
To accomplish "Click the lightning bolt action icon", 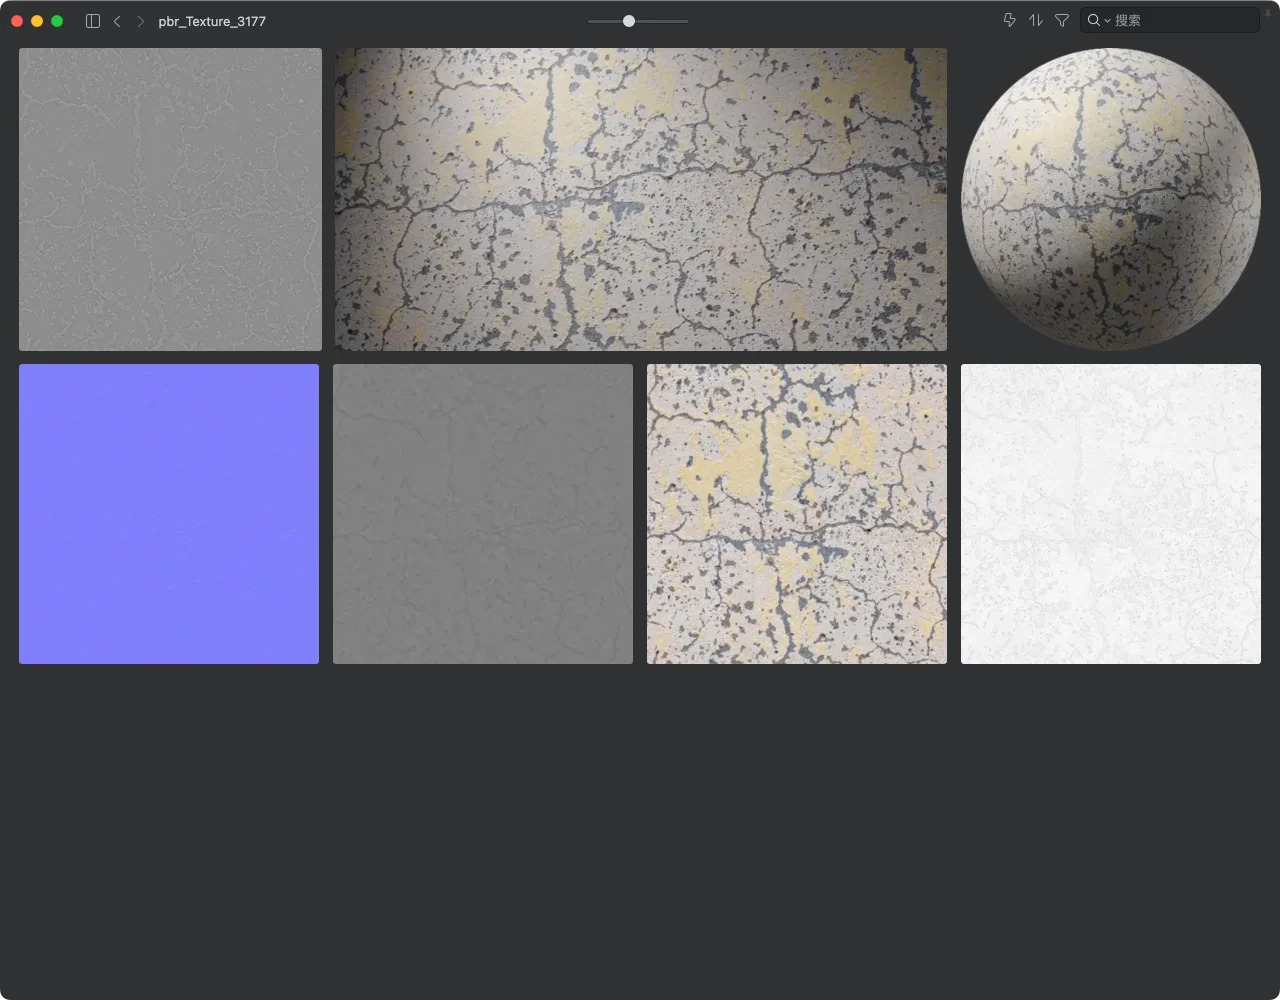I will [1009, 20].
